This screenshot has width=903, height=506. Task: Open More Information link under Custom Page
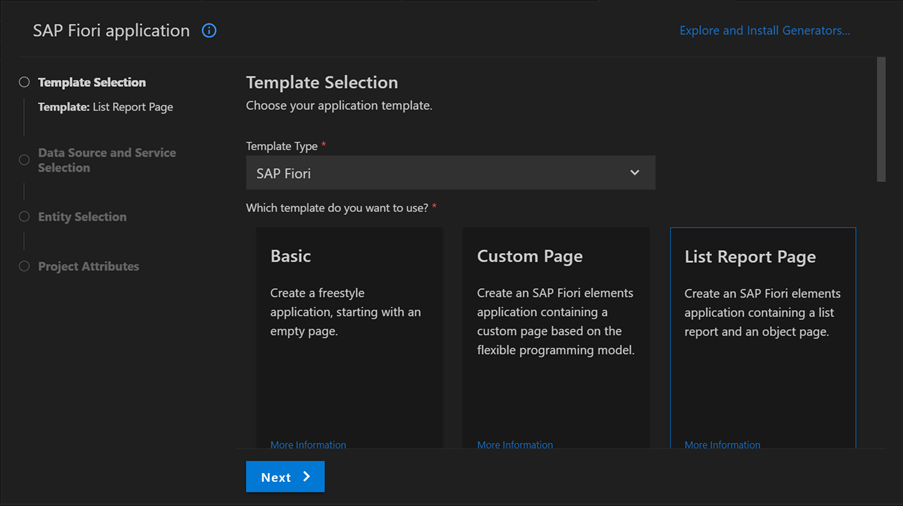515,444
